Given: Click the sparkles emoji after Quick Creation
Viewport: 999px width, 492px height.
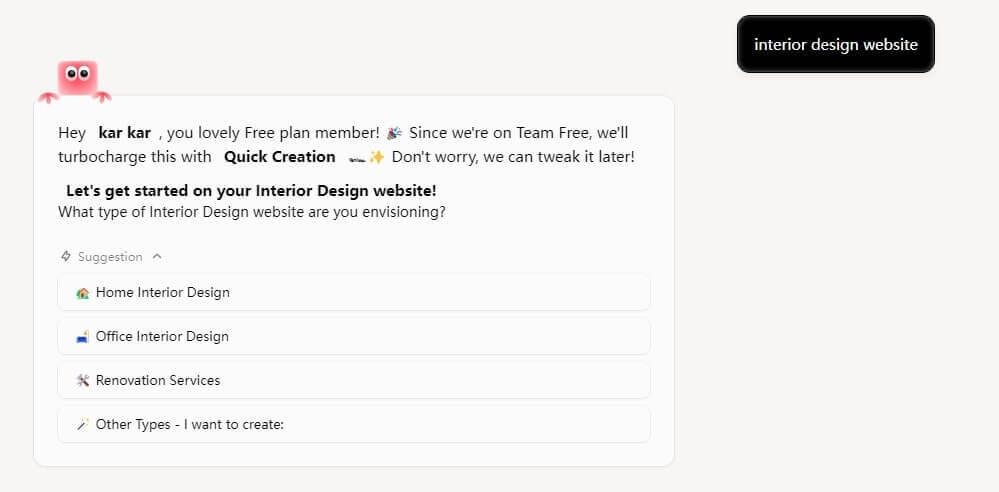Looking at the screenshot, I should [377, 157].
